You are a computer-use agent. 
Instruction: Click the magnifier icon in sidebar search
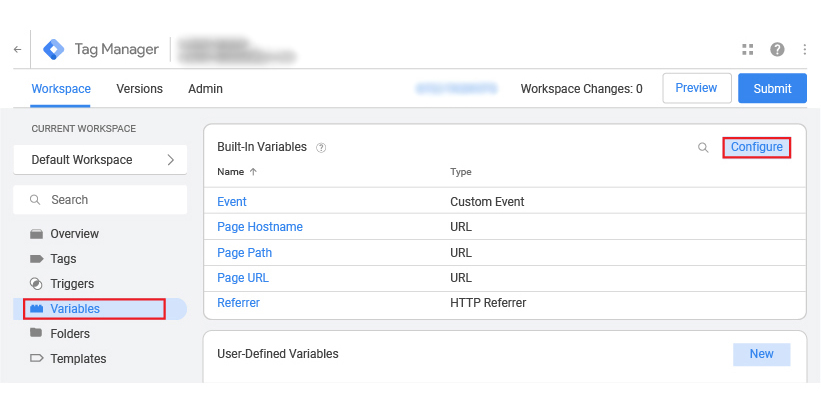35,200
